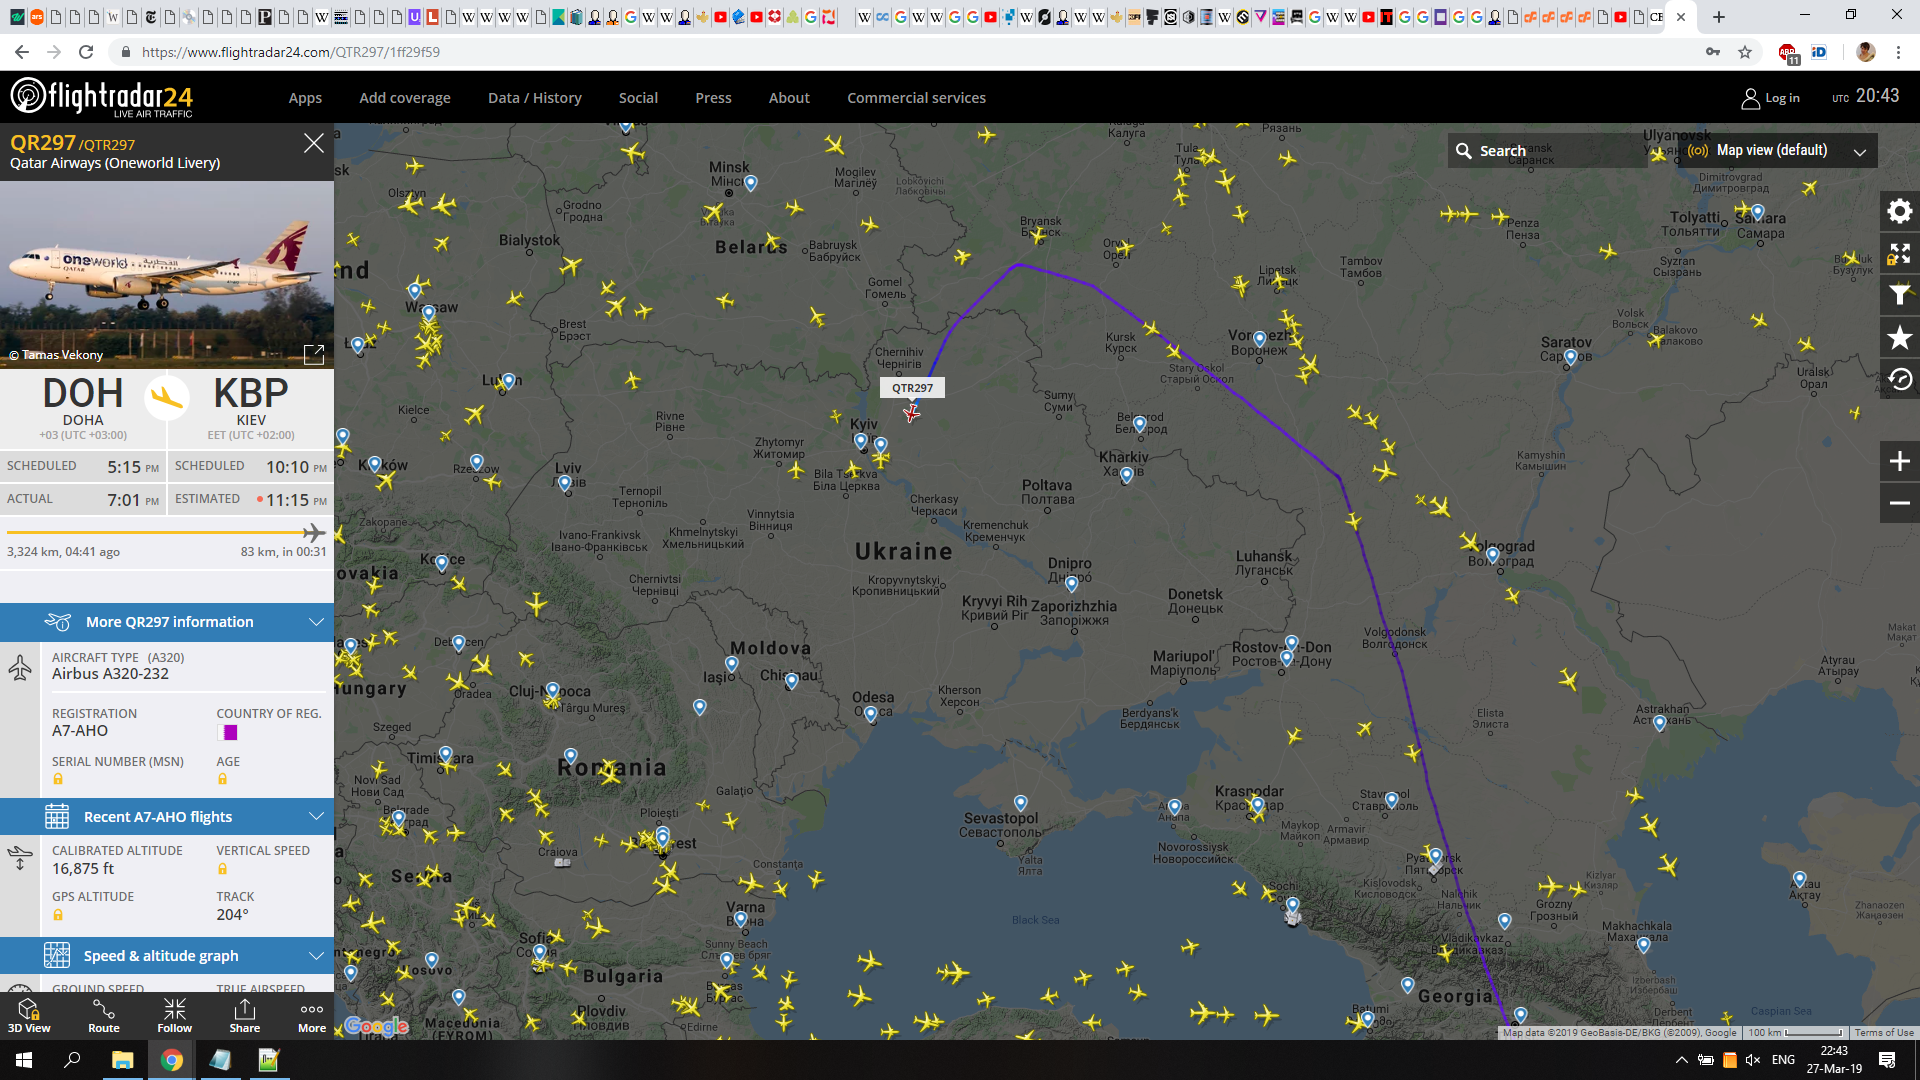Open the Commercial services menu
The width and height of the screenshot is (1920, 1080).
pyautogui.click(x=916, y=98)
